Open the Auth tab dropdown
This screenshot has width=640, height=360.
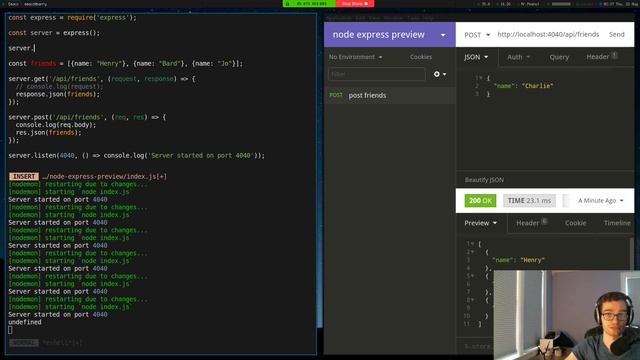click(x=518, y=57)
